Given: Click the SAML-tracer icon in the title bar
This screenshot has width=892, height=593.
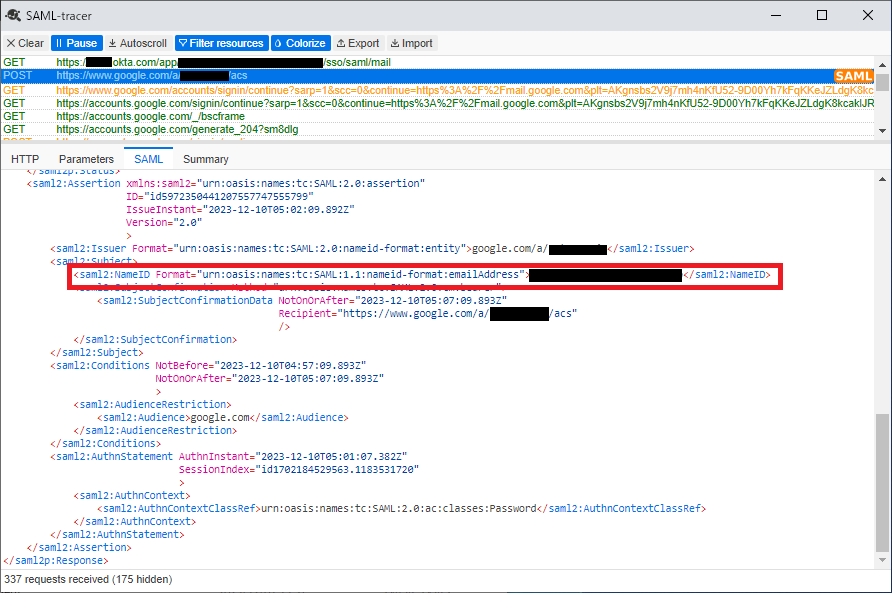Looking at the screenshot, I should (x=13, y=14).
